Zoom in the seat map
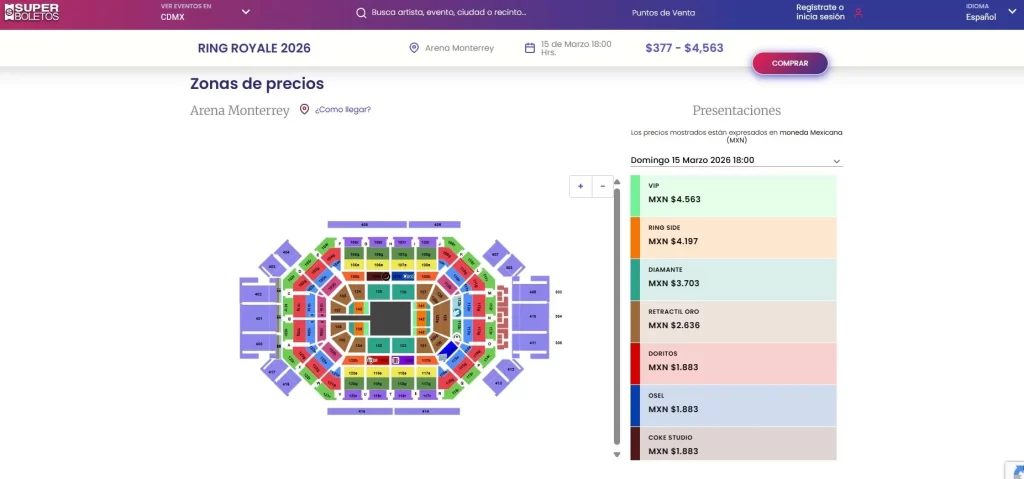The height and width of the screenshot is (479, 1024). point(581,186)
